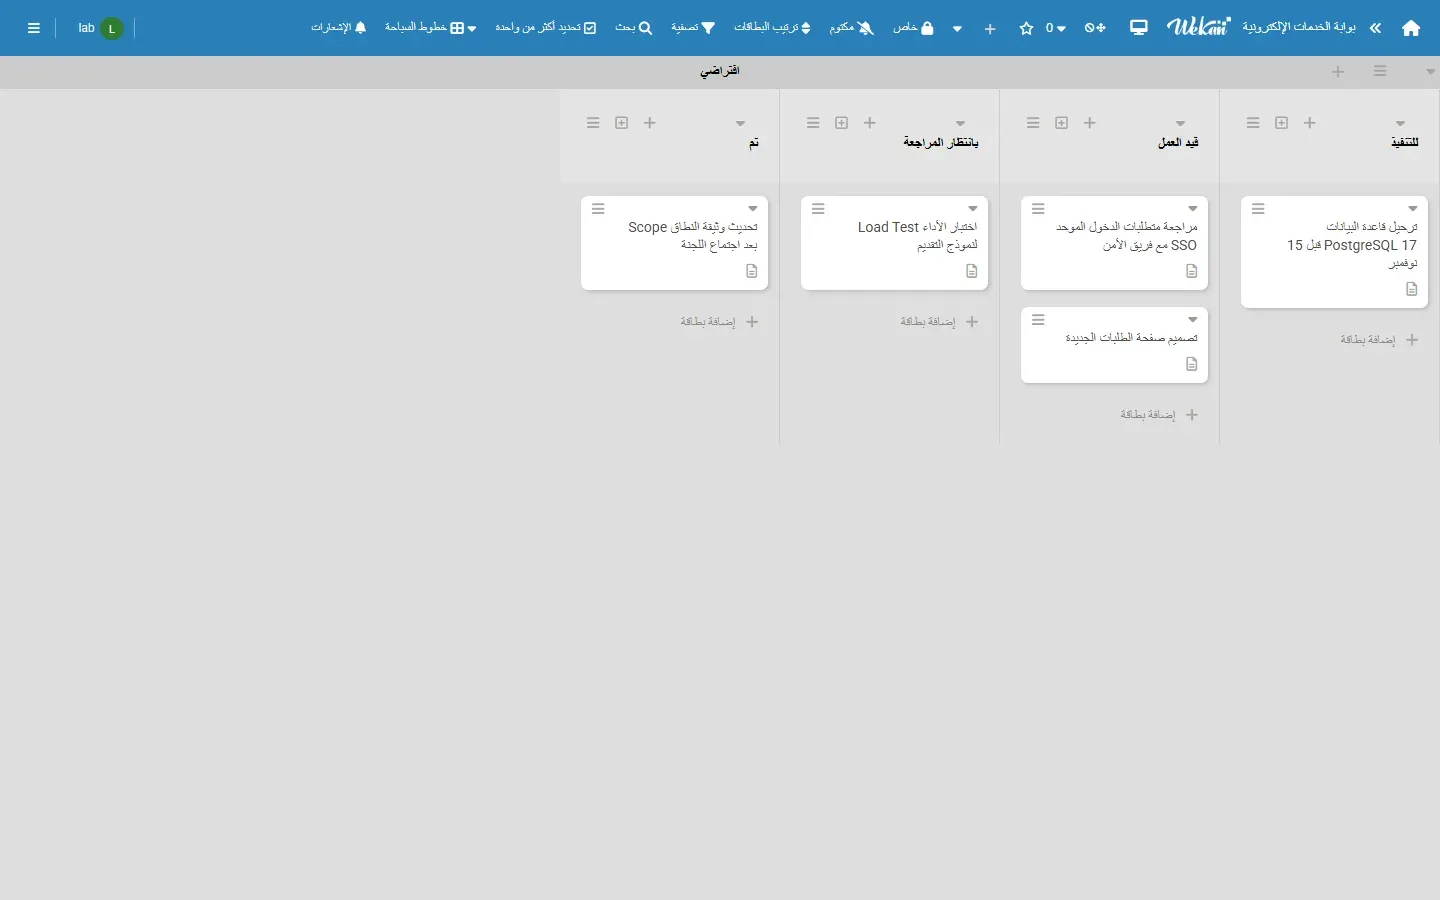1440x900 pixels.
Task: Expand the dropdown arrow on the PostgreSQL card
Action: [1414, 209]
